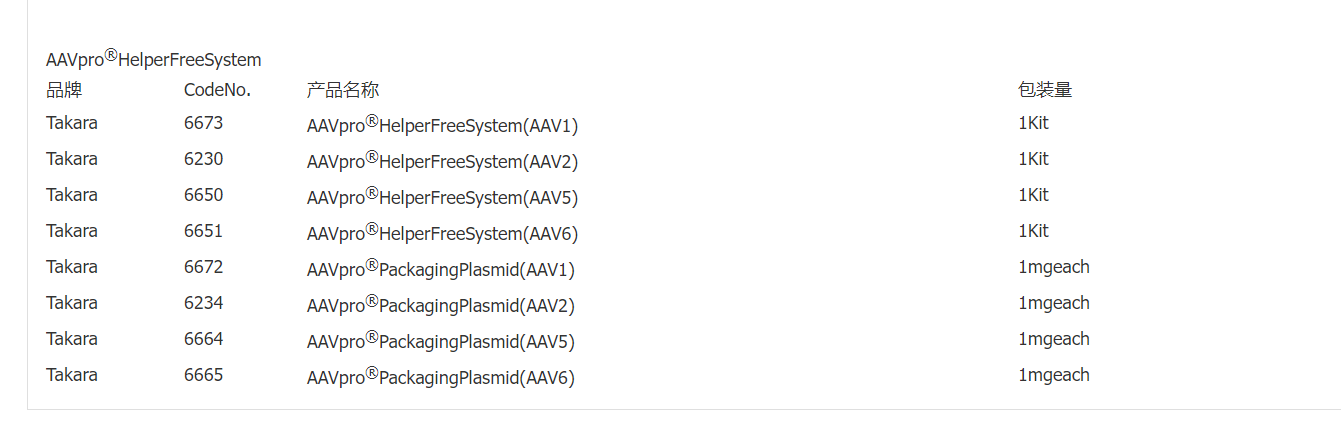Click AAVpro PackagingPlasmid(AAV2) product name

click(x=440, y=306)
